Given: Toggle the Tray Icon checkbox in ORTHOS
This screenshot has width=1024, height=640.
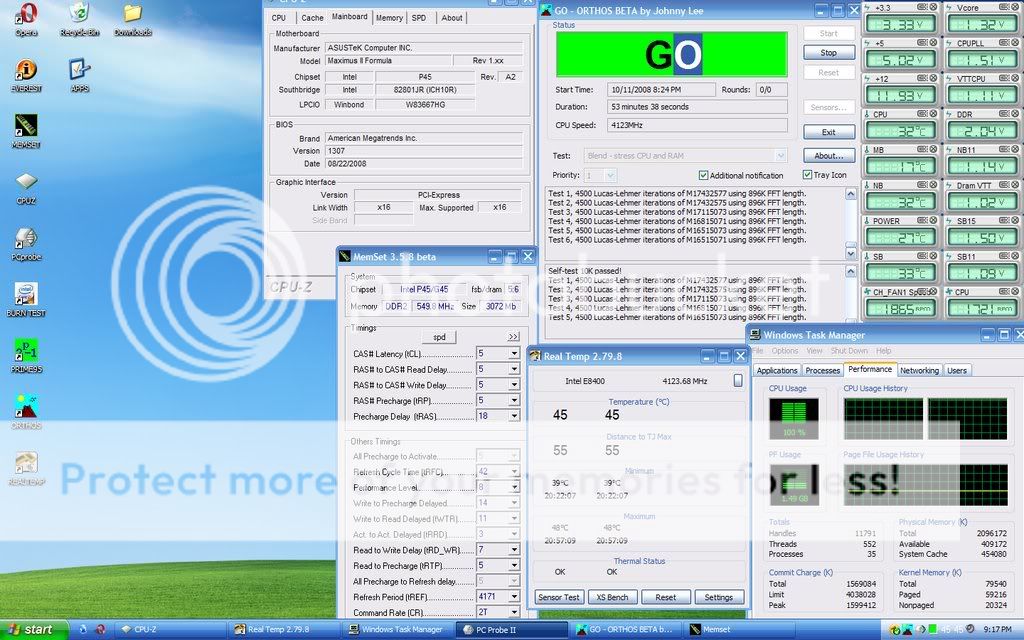Looking at the screenshot, I should [x=807, y=174].
